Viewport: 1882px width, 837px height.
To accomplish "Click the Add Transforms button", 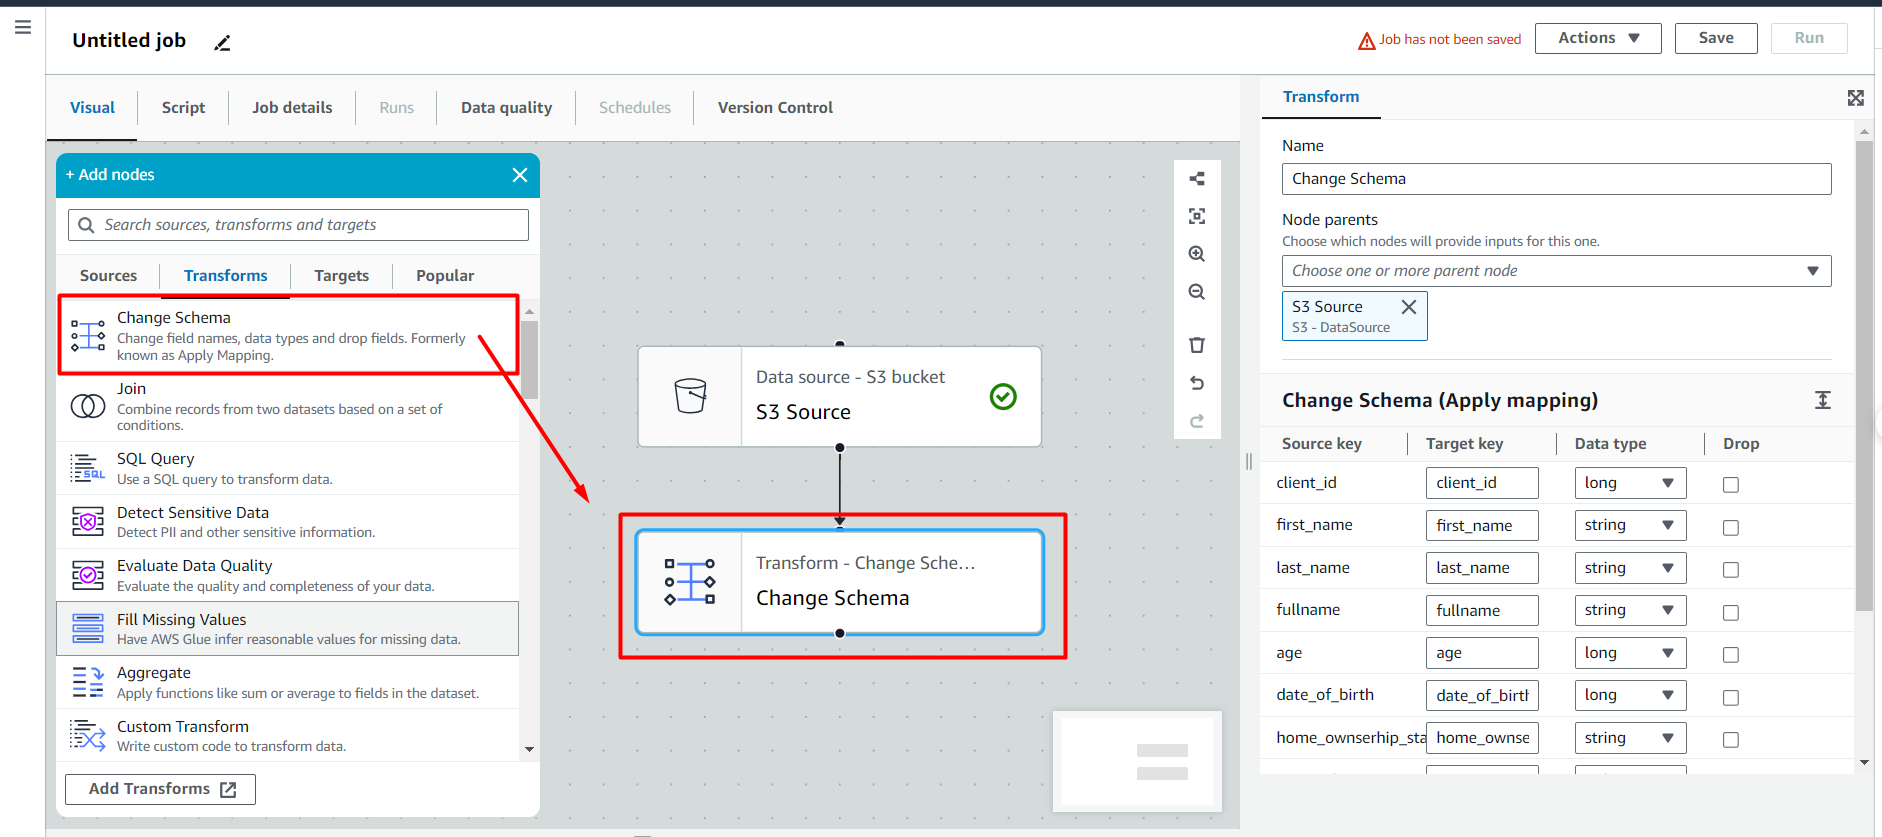I will 160,789.
